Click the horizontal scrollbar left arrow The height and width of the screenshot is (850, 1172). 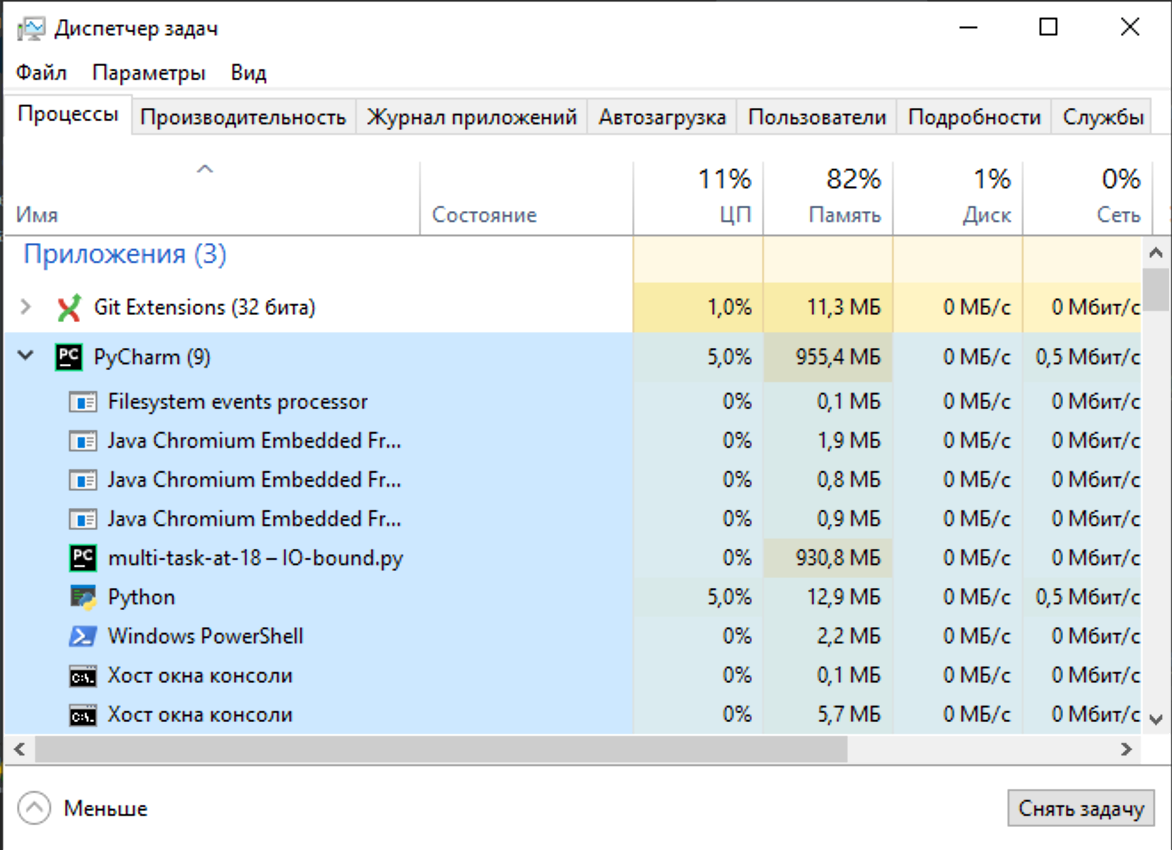(x=19, y=749)
